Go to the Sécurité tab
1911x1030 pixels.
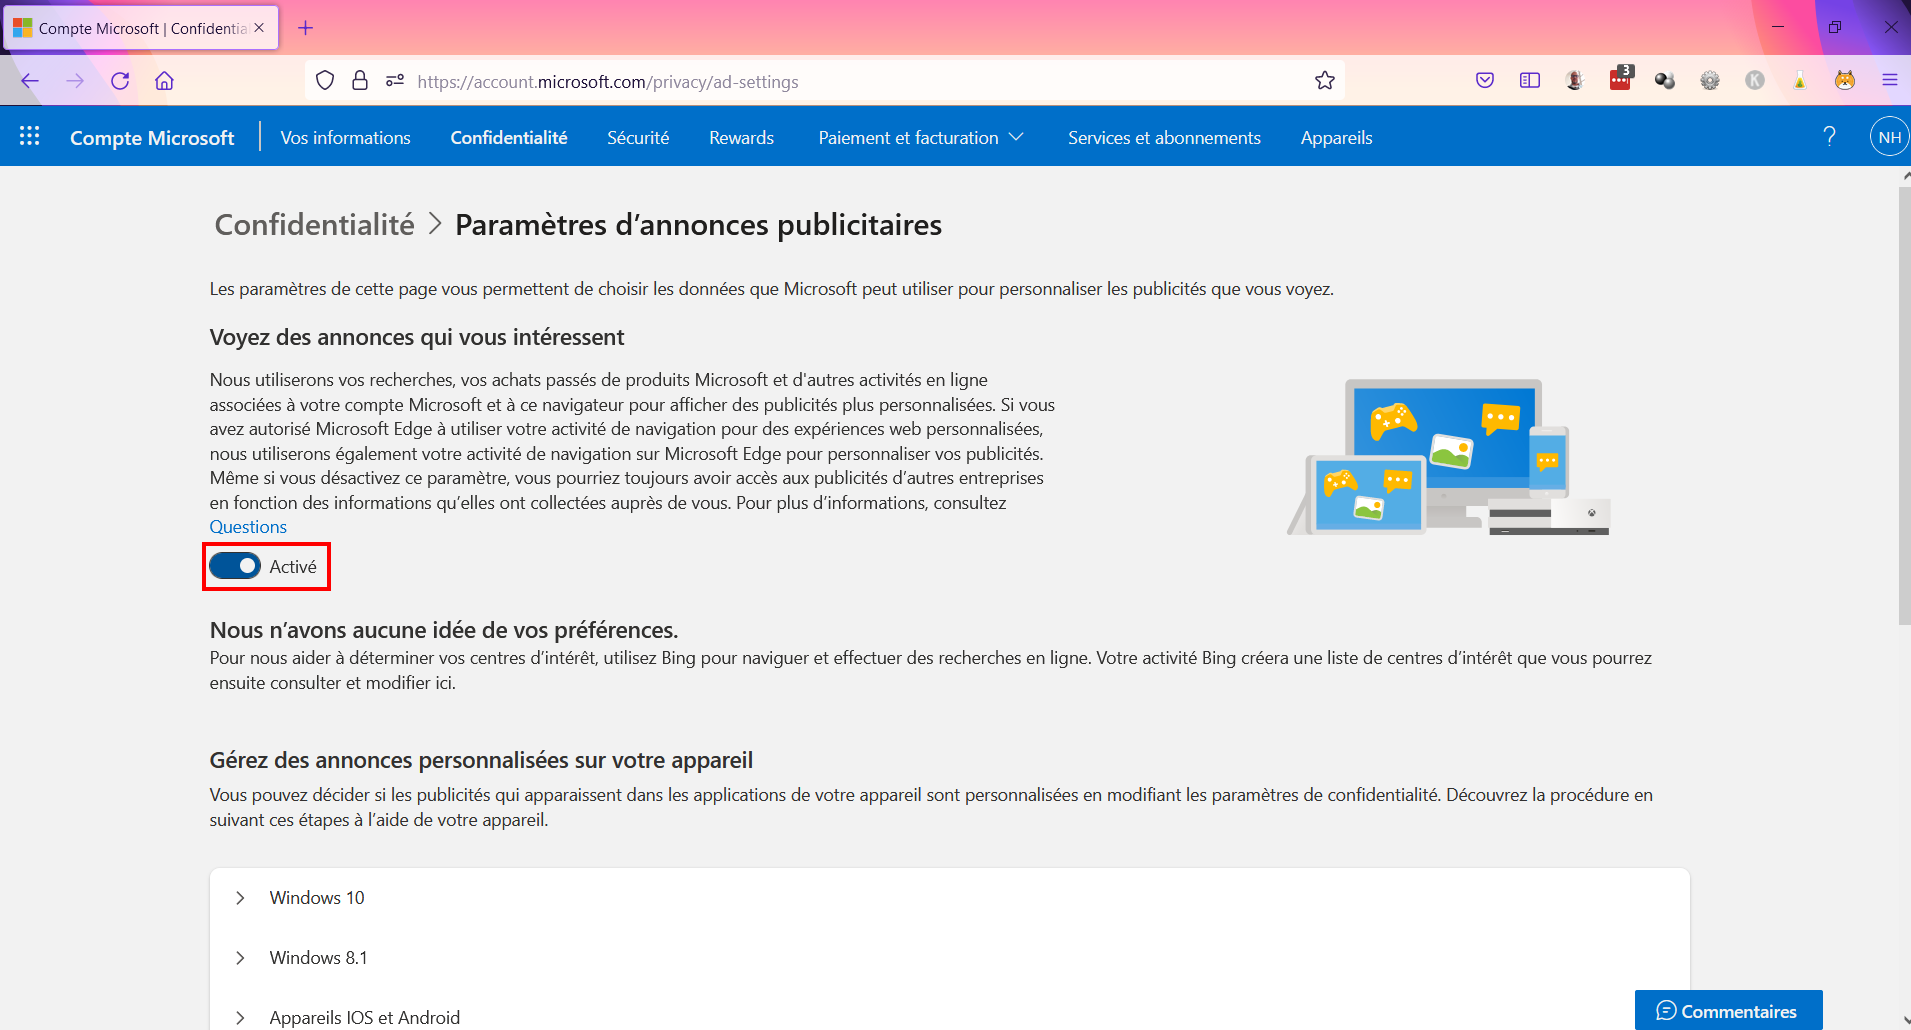(x=638, y=138)
